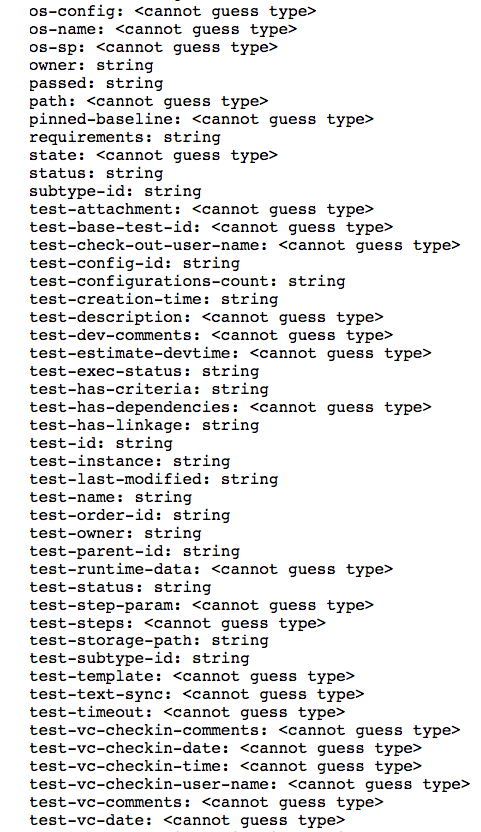Click on test-storage-path: string
Viewport: 481px width, 832px height.
(x=149, y=641)
